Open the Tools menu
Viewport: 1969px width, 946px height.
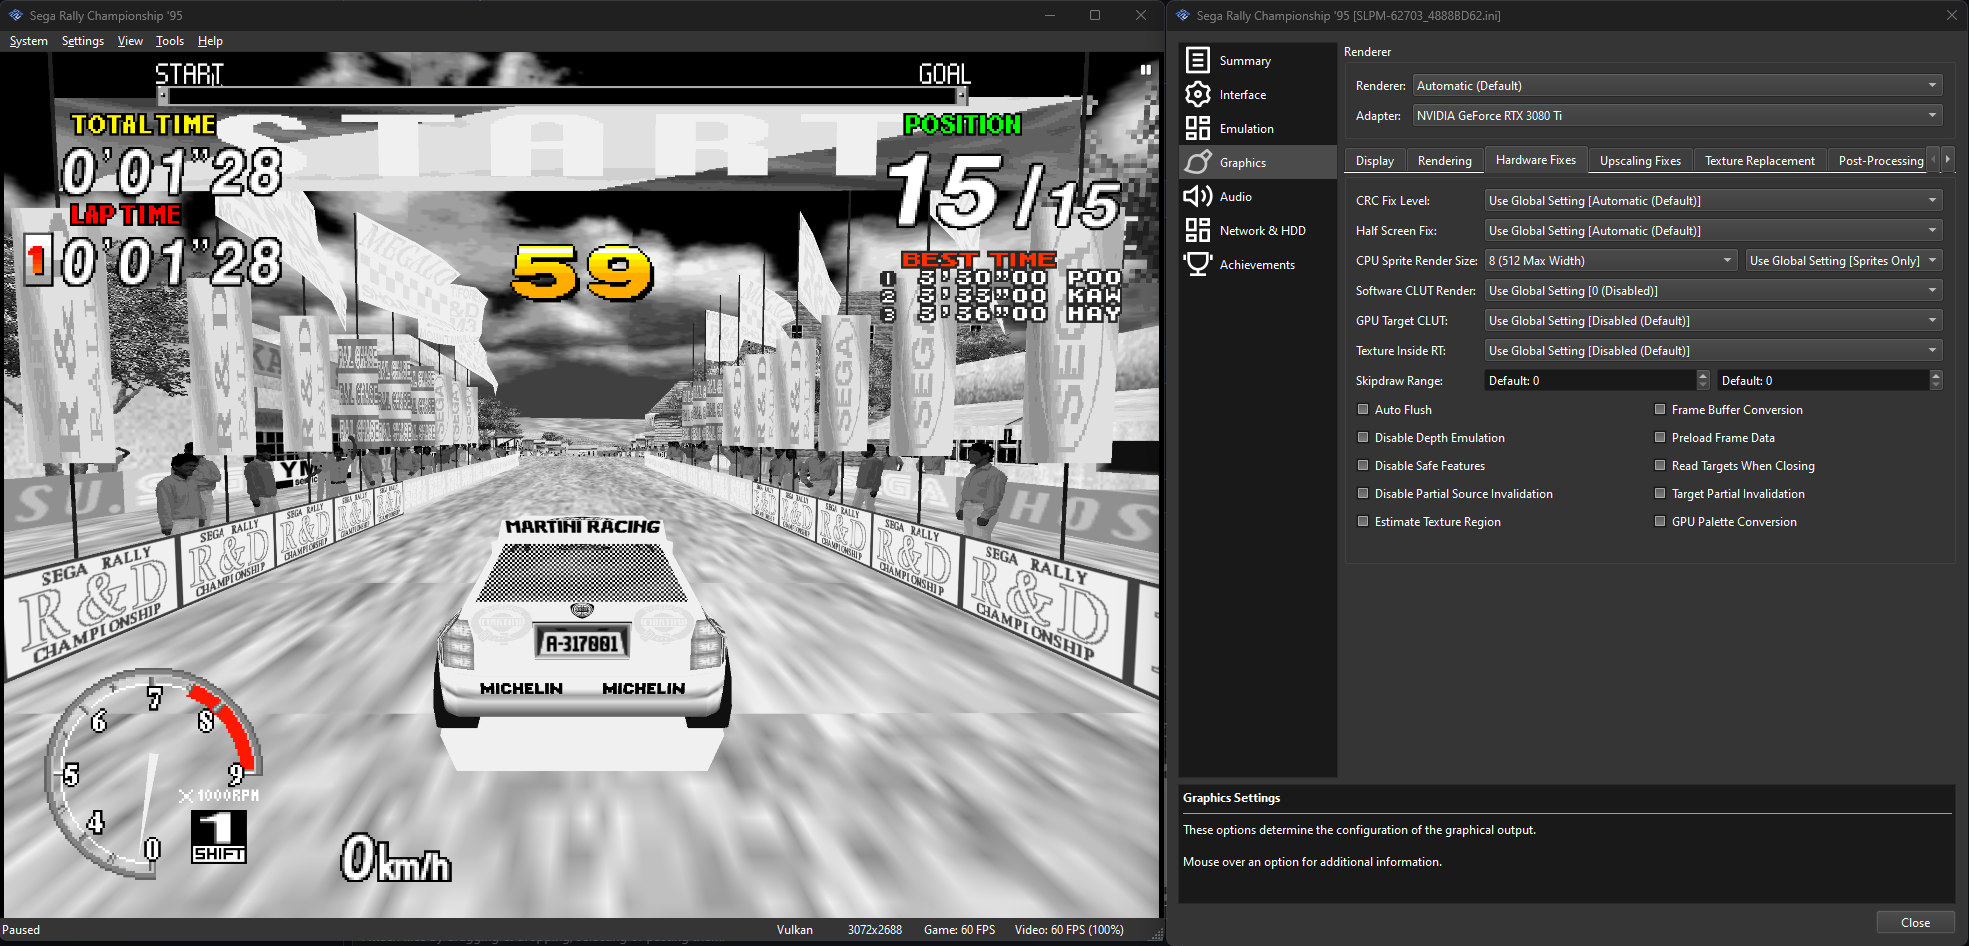tap(169, 41)
